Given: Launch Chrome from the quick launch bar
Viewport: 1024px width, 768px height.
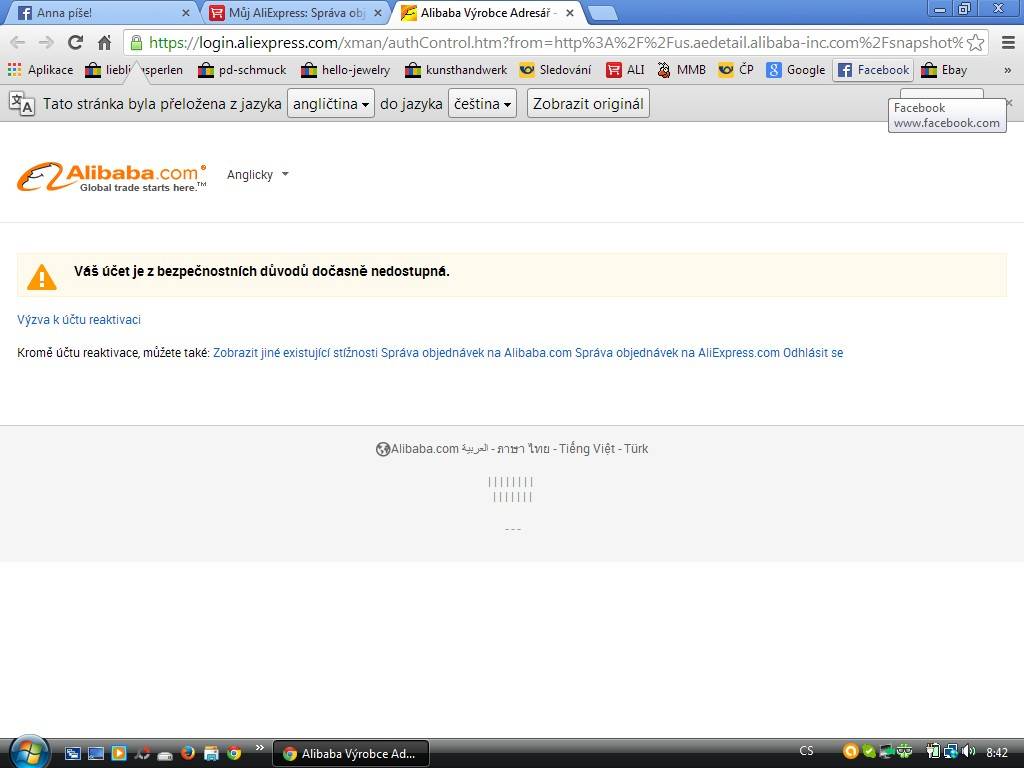Looking at the screenshot, I should [234, 753].
